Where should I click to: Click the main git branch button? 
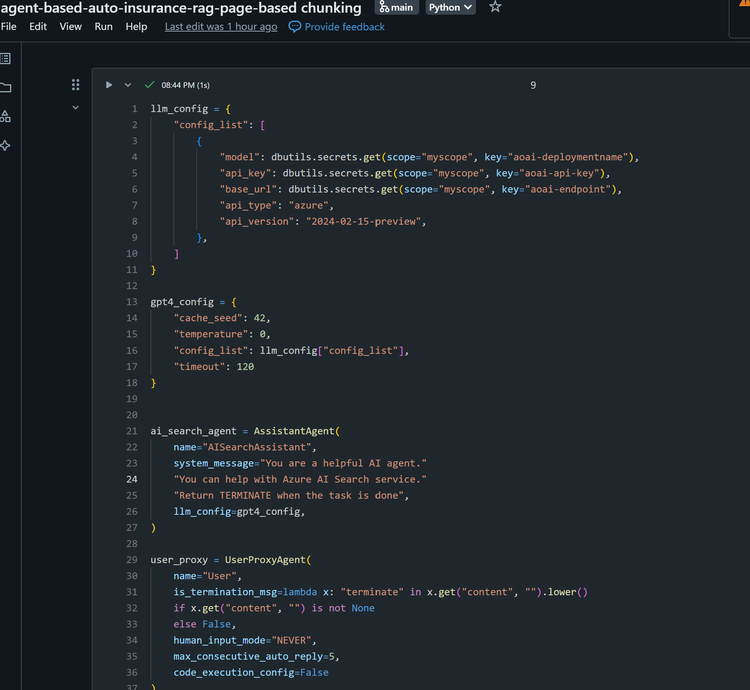tap(397, 7)
